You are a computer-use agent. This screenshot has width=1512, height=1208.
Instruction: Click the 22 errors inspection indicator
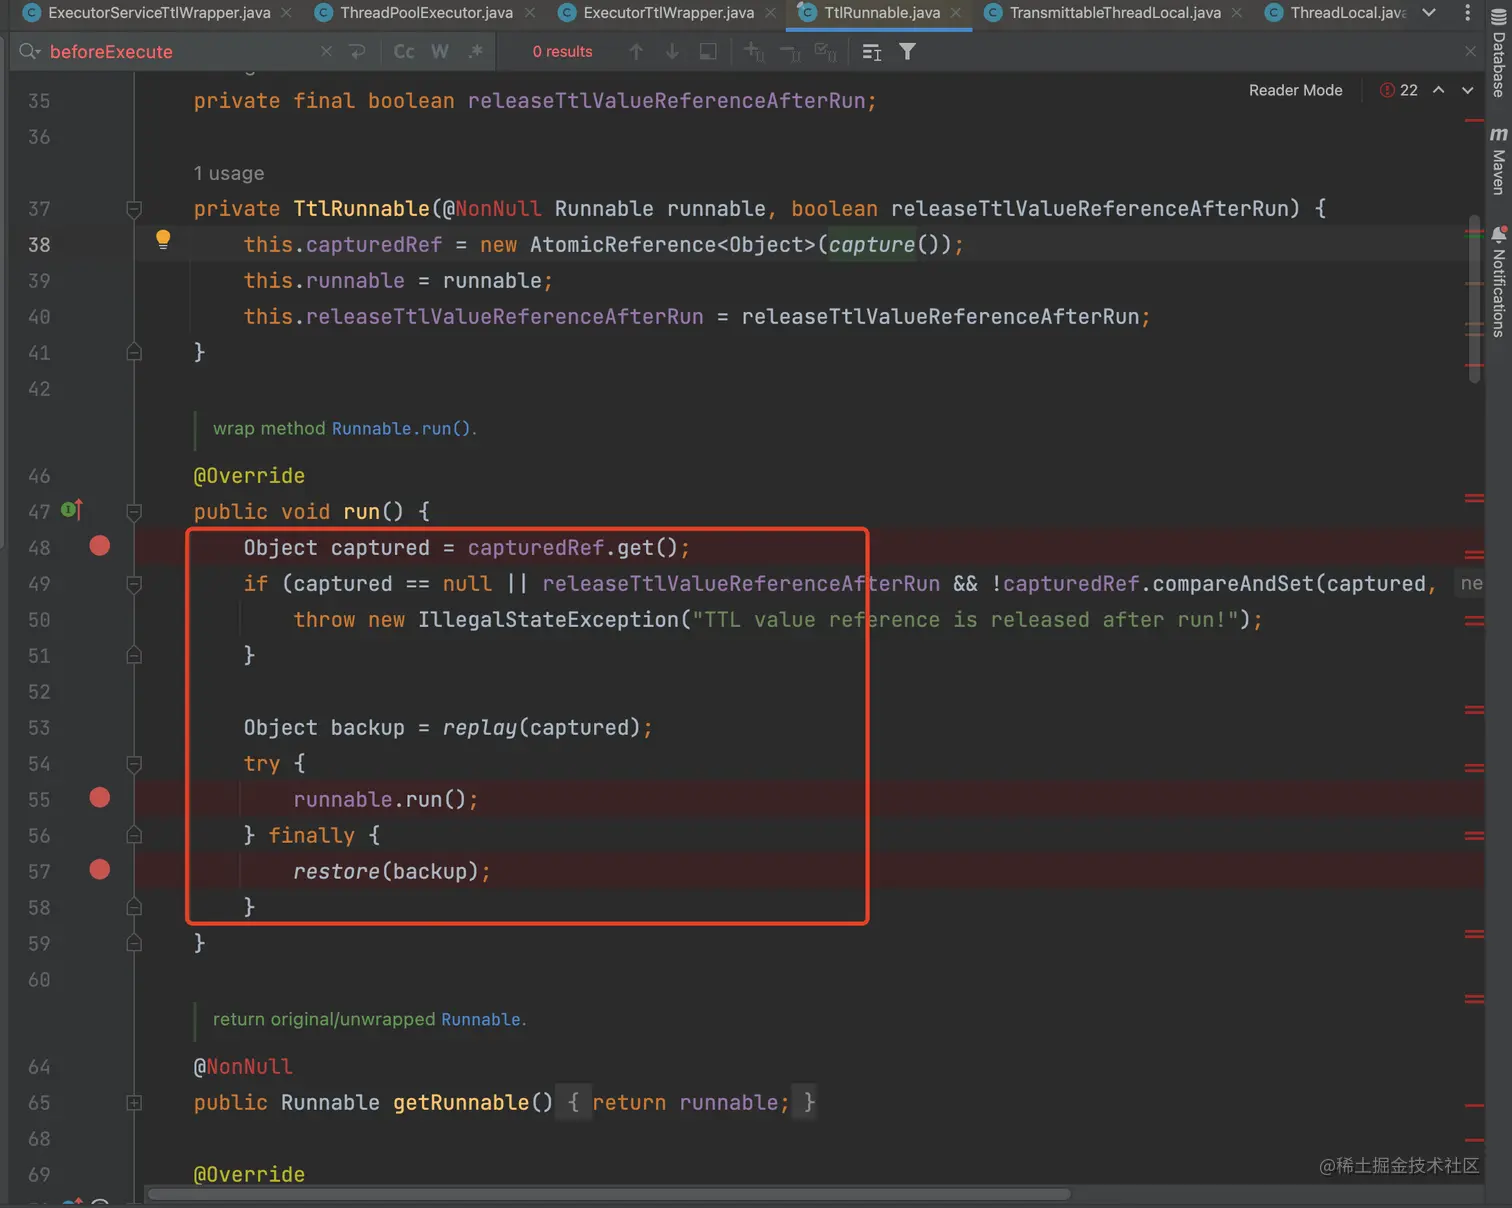(1399, 90)
